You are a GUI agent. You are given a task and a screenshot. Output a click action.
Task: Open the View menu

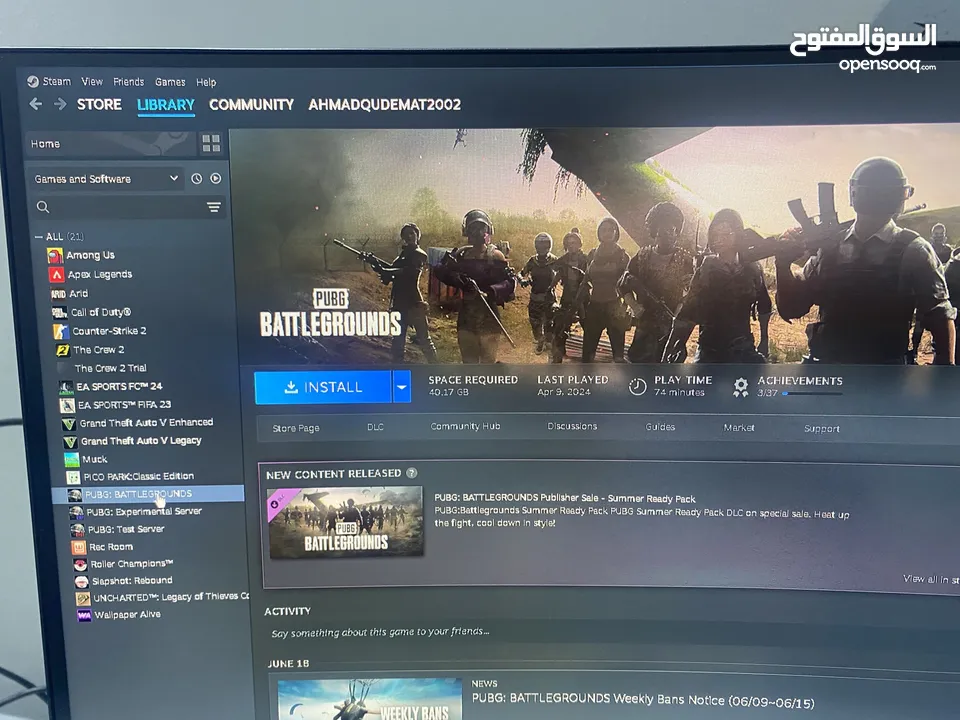pyautogui.click(x=92, y=81)
